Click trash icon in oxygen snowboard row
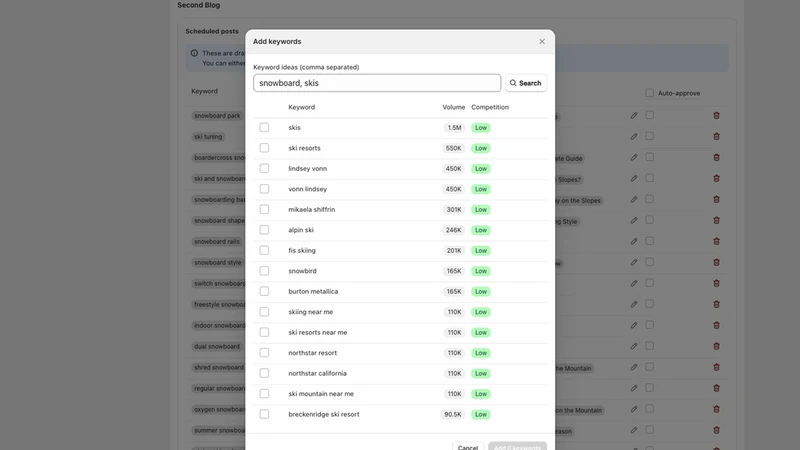 click(716, 409)
